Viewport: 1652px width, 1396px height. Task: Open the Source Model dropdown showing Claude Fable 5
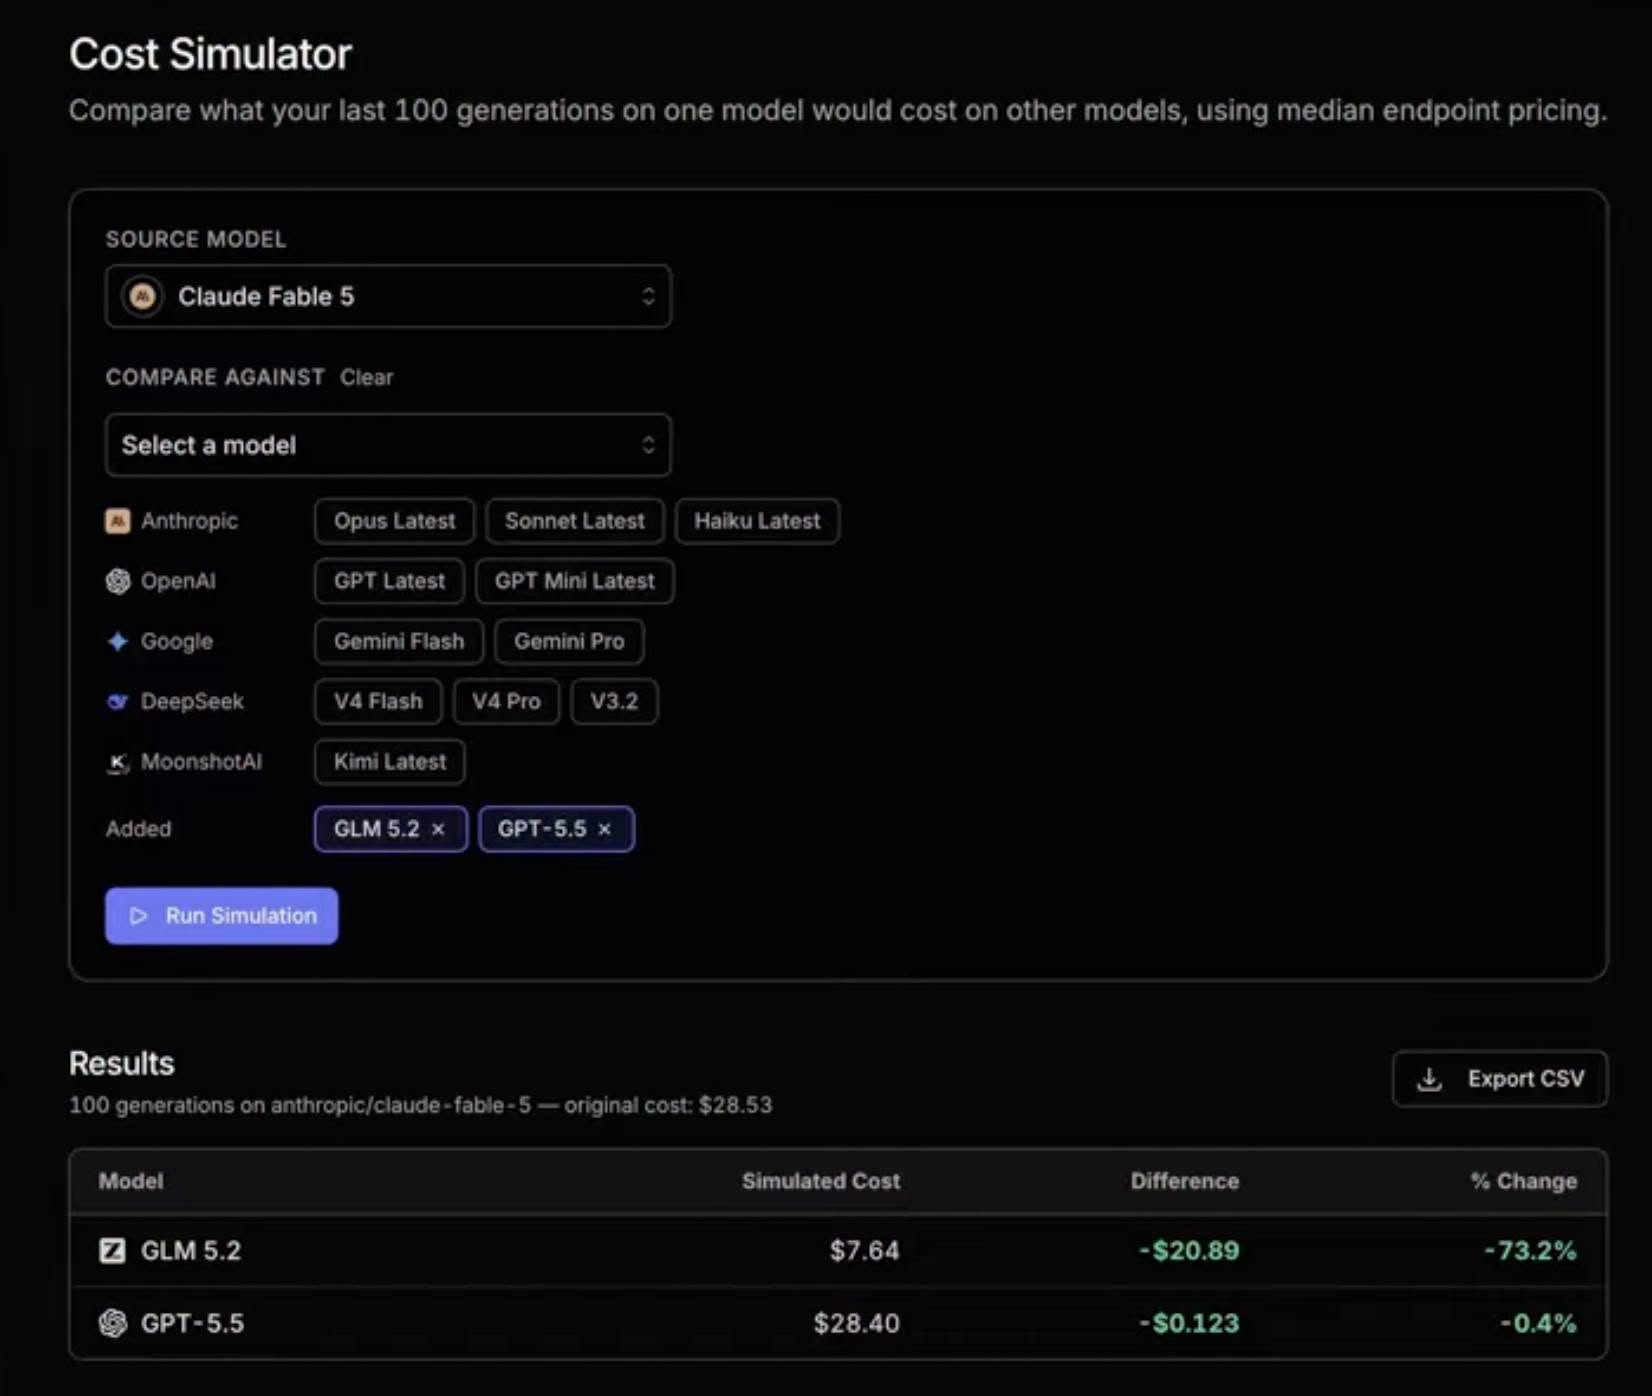click(x=388, y=296)
